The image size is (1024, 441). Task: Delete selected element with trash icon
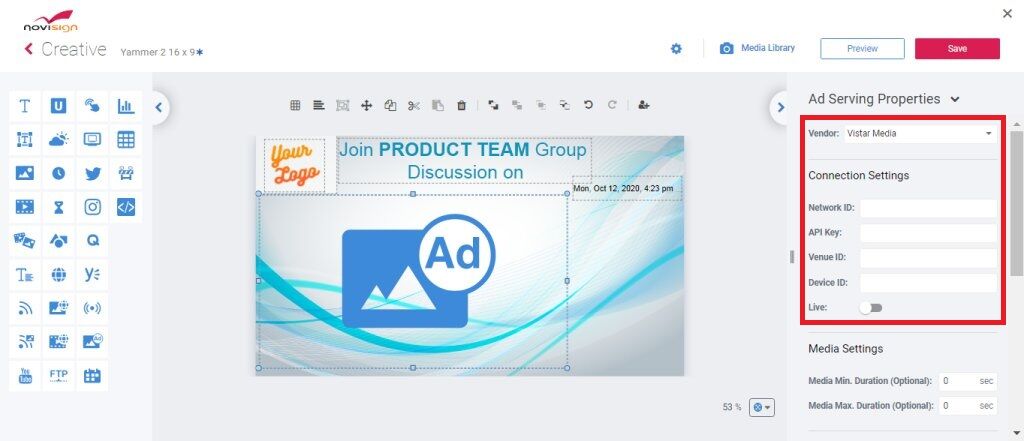click(x=461, y=104)
